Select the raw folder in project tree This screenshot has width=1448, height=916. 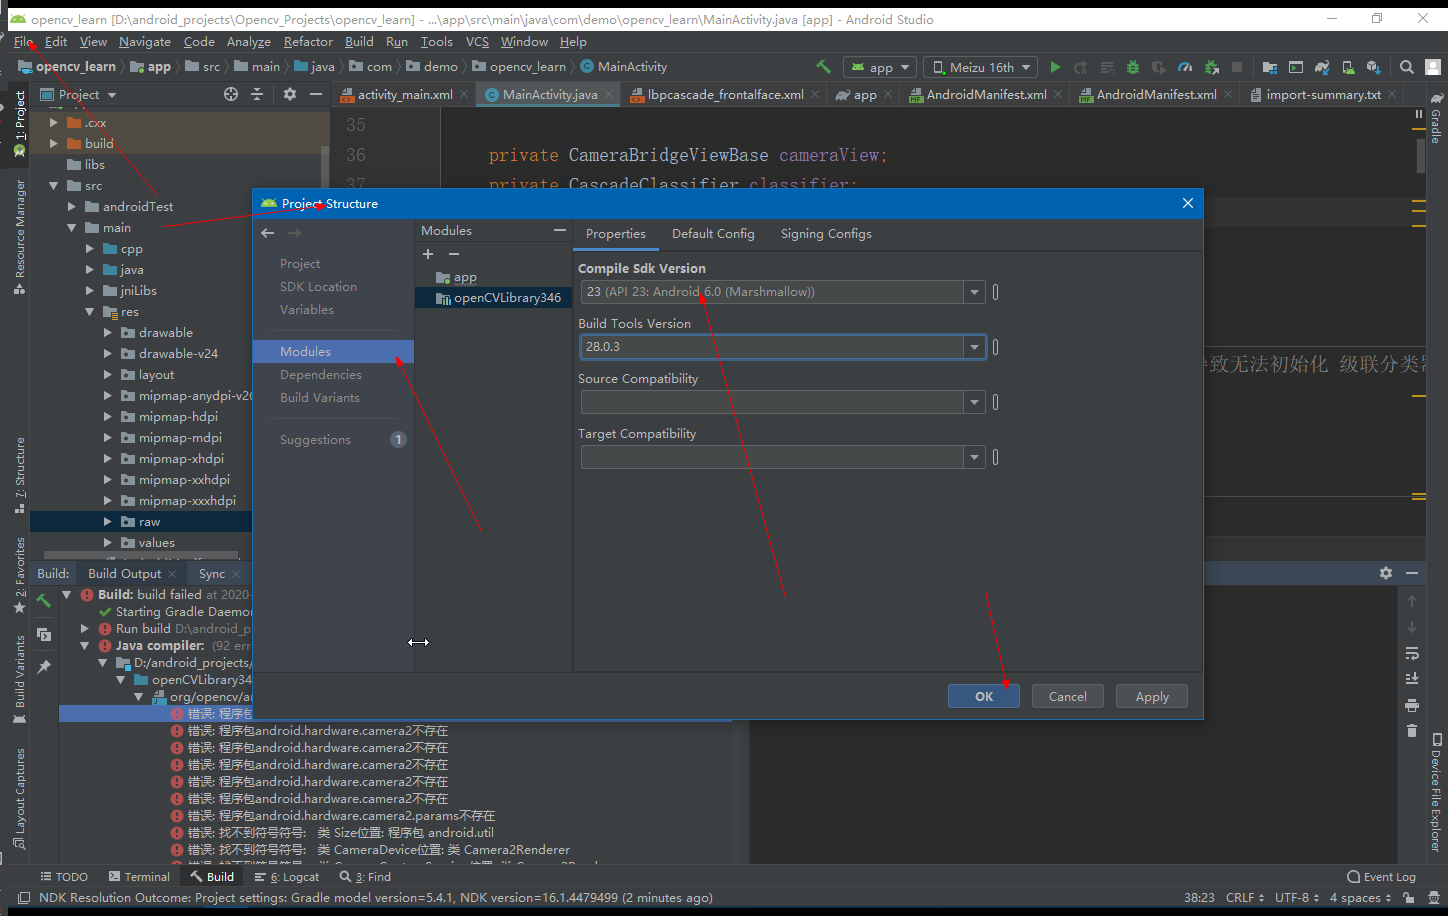tap(149, 522)
